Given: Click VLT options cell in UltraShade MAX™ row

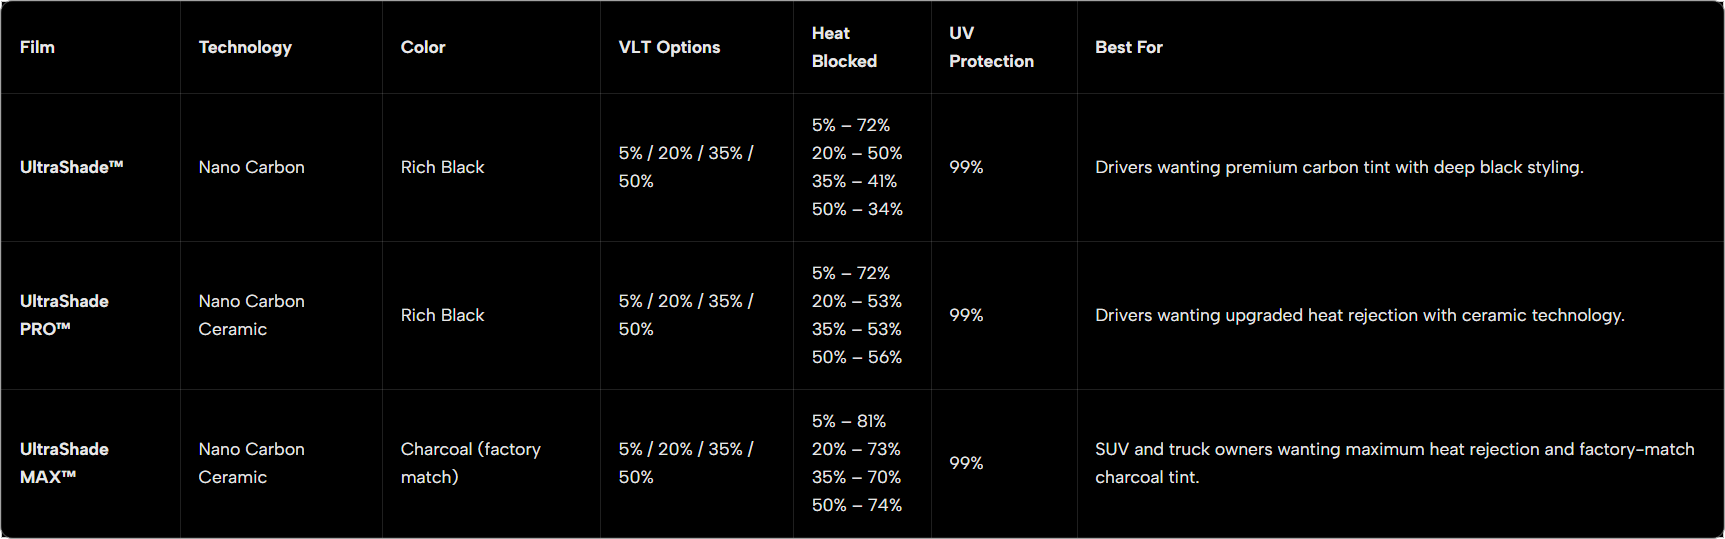Looking at the screenshot, I should coord(686,463).
